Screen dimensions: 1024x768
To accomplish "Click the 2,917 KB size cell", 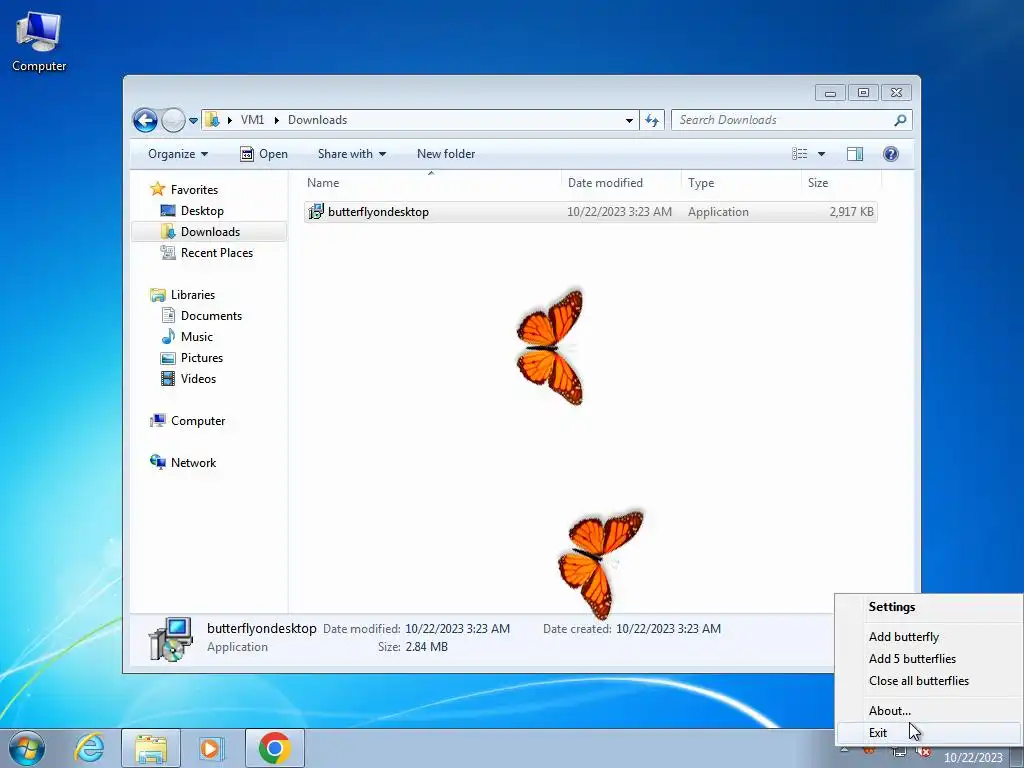I will [851, 212].
